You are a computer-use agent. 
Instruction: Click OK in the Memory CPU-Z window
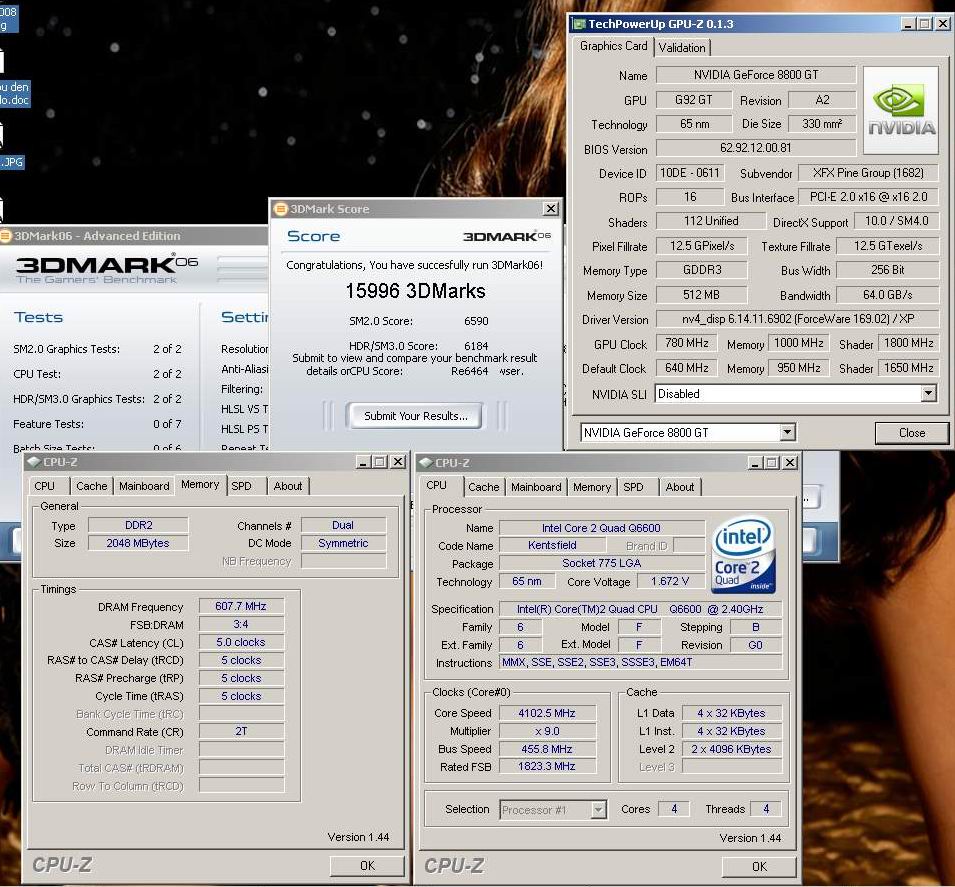click(x=367, y=866)
